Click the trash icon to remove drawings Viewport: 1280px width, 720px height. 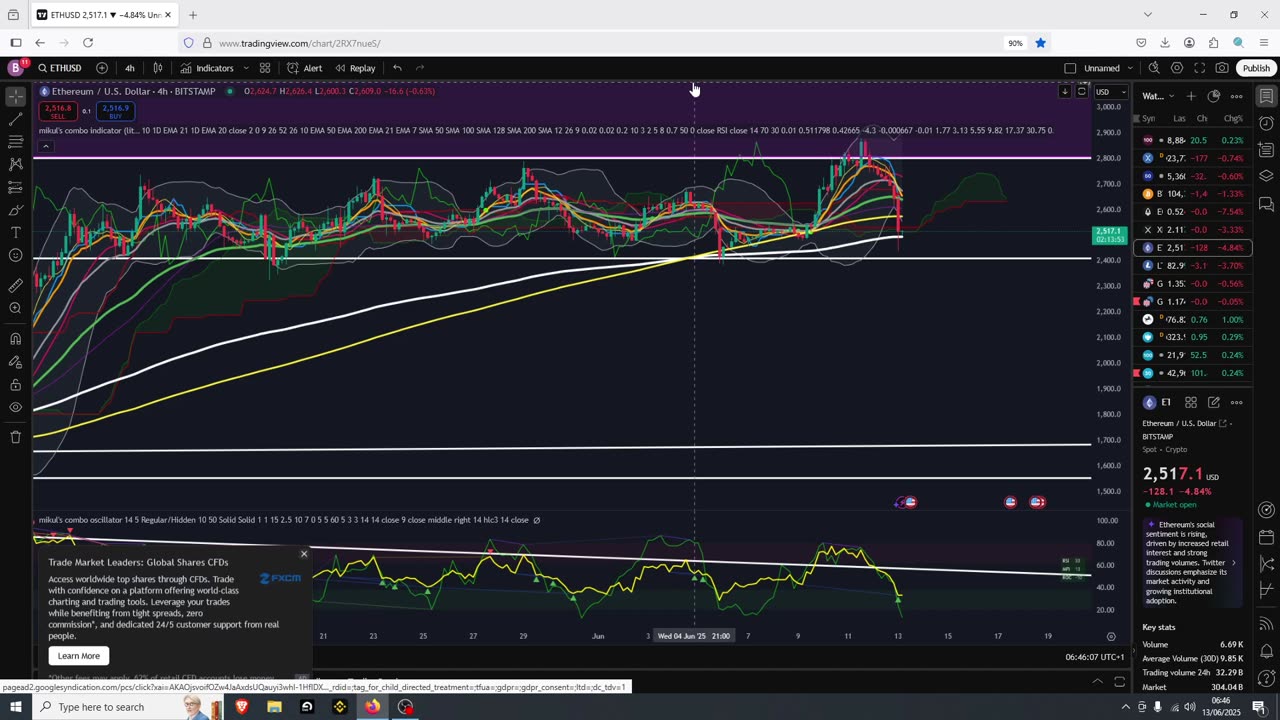pyautogui.click(x=15, y=437)
